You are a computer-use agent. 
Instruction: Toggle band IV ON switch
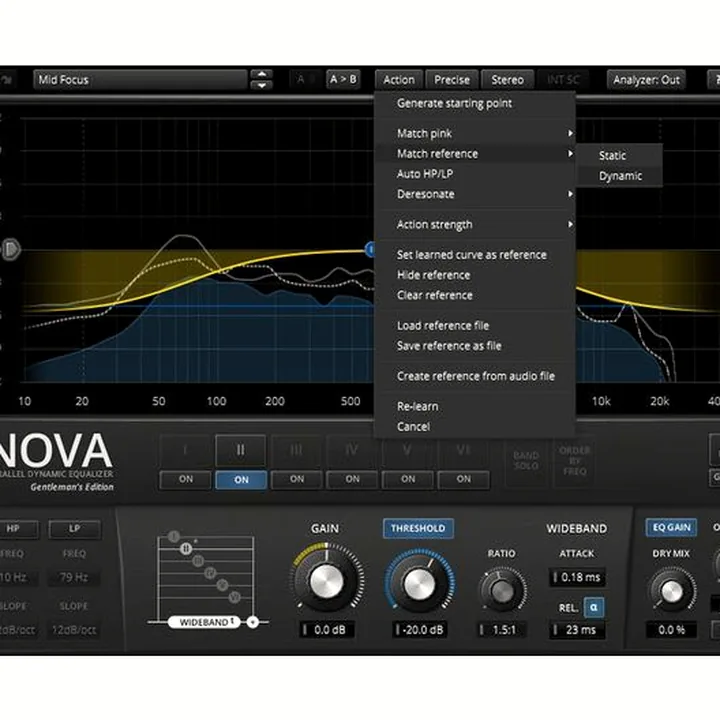click(x=352, y=479)
